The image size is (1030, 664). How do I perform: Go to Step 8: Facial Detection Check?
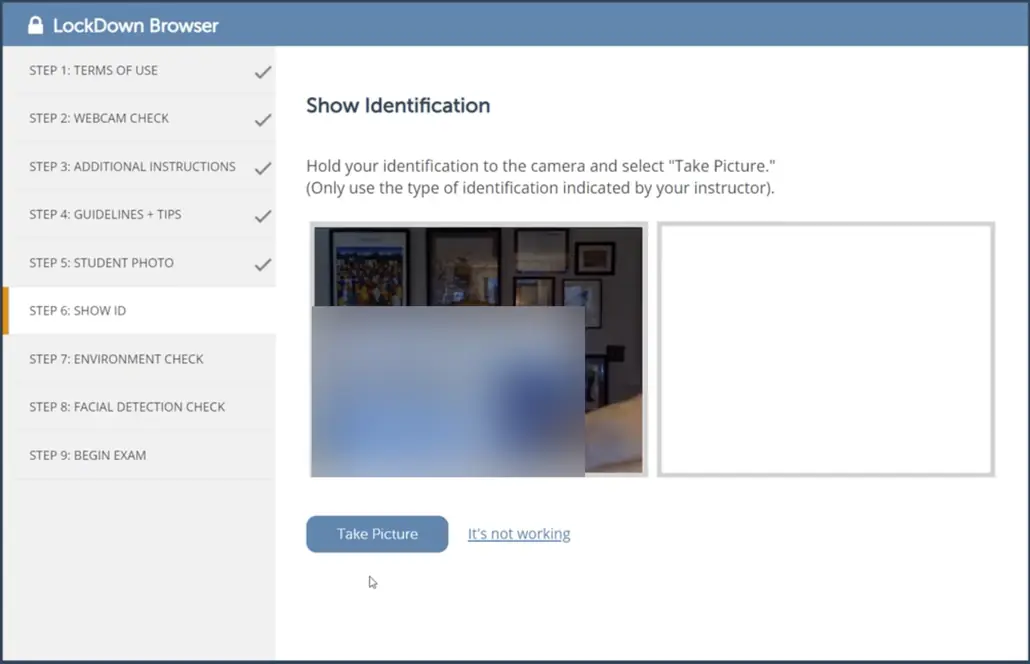[139, 407]
